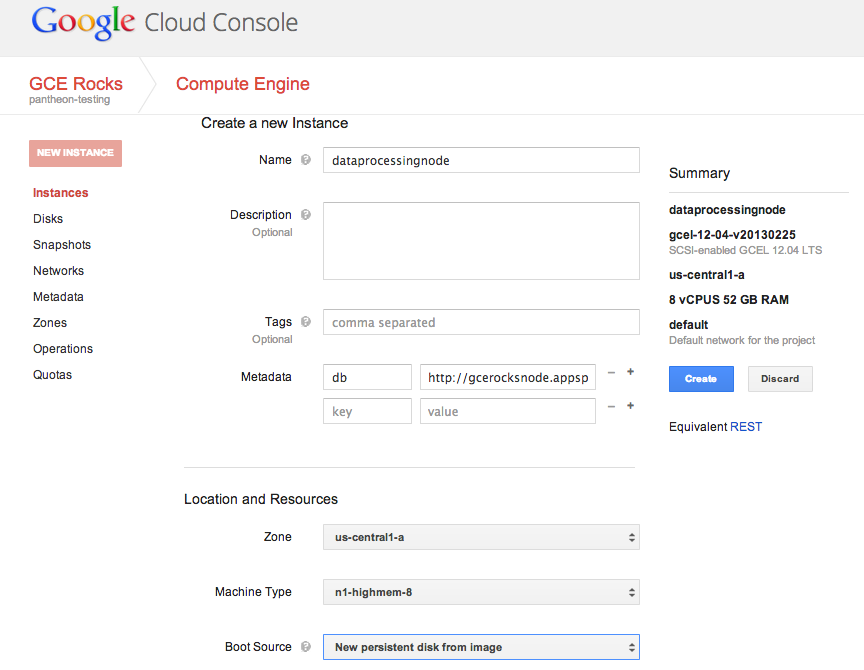Screen dimensions: 864x670
Task: Open the Machine Type selector
Action: 480,592
